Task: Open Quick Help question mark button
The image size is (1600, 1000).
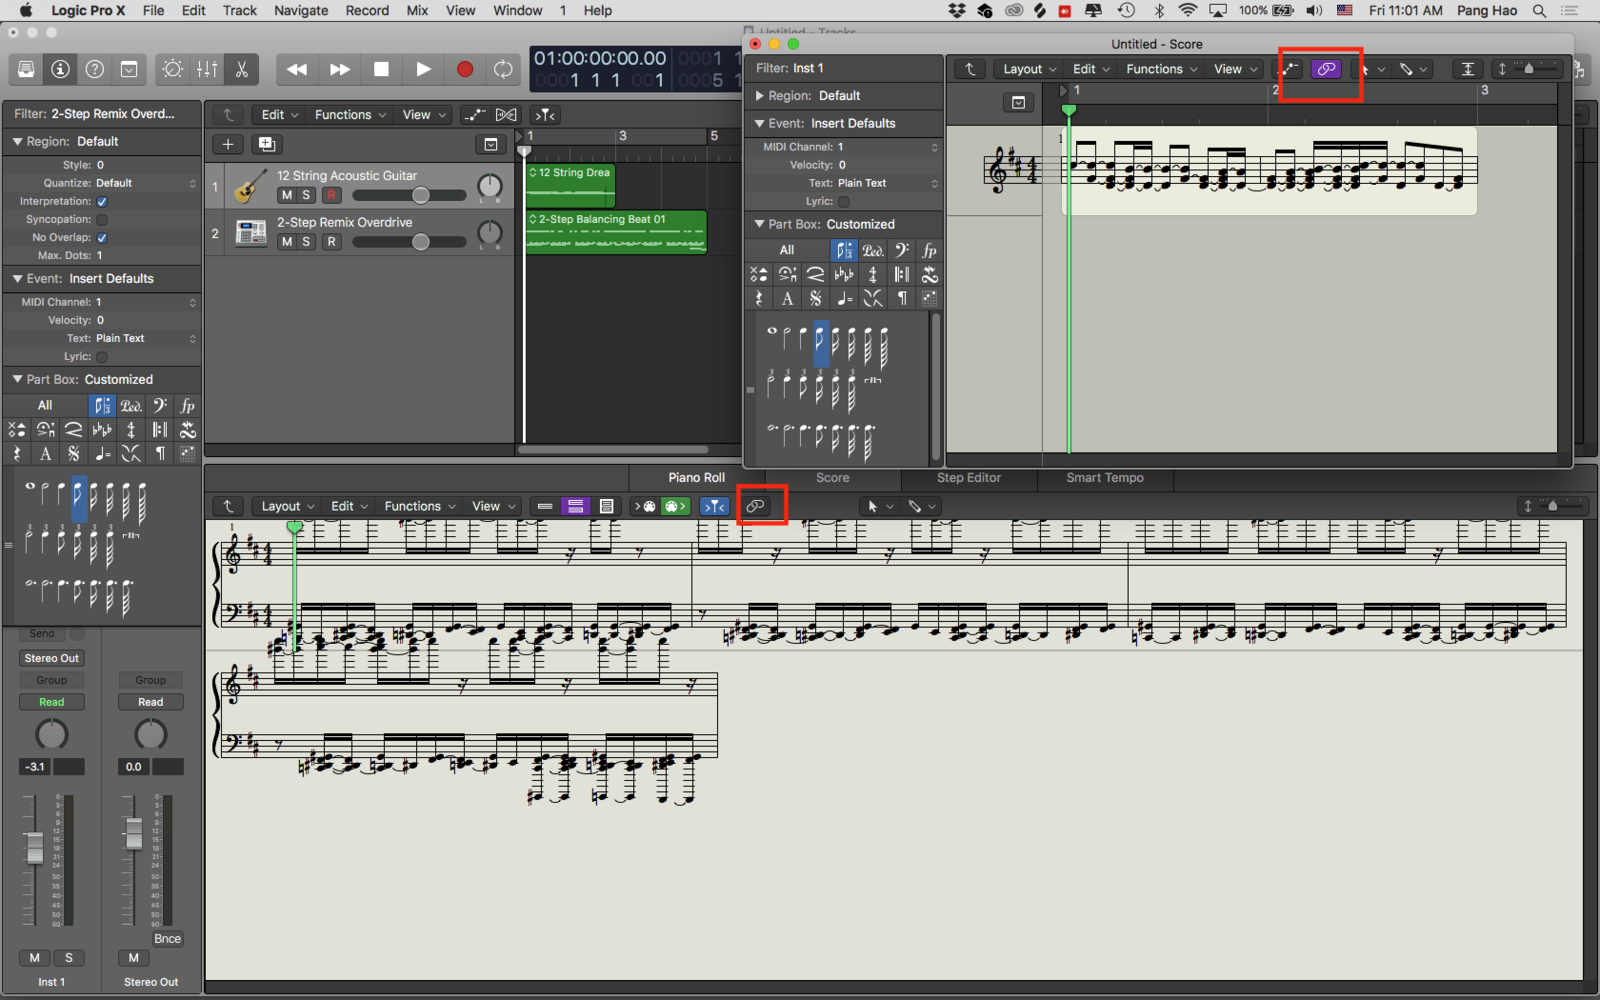Action: tap(95, 69)
